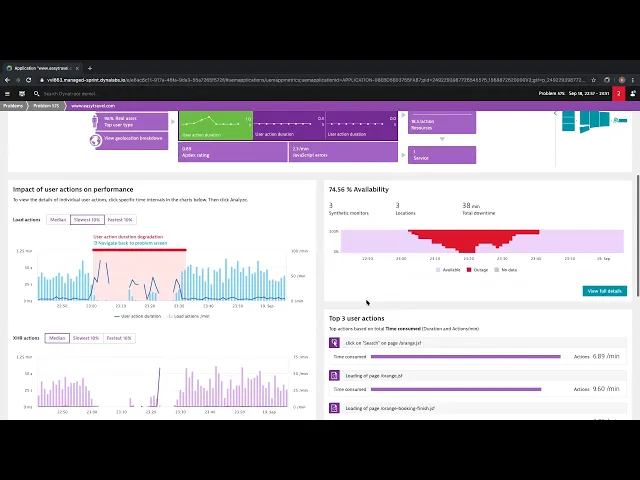This screenshot has height=480, width=640.
Task: Select Fastest 10% for XHR actions chart
Action: 119,338
